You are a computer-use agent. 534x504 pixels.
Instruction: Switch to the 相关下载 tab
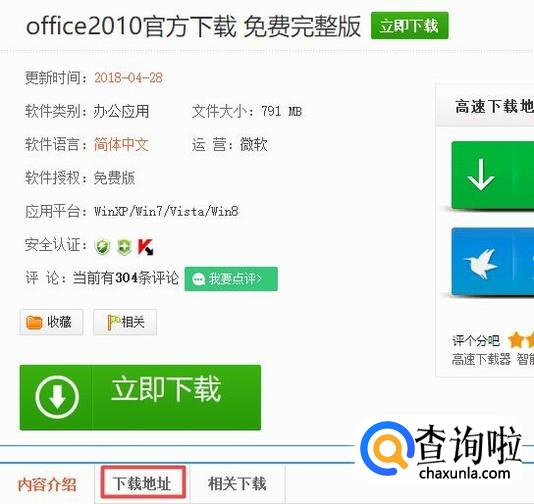tap(237, 484)
